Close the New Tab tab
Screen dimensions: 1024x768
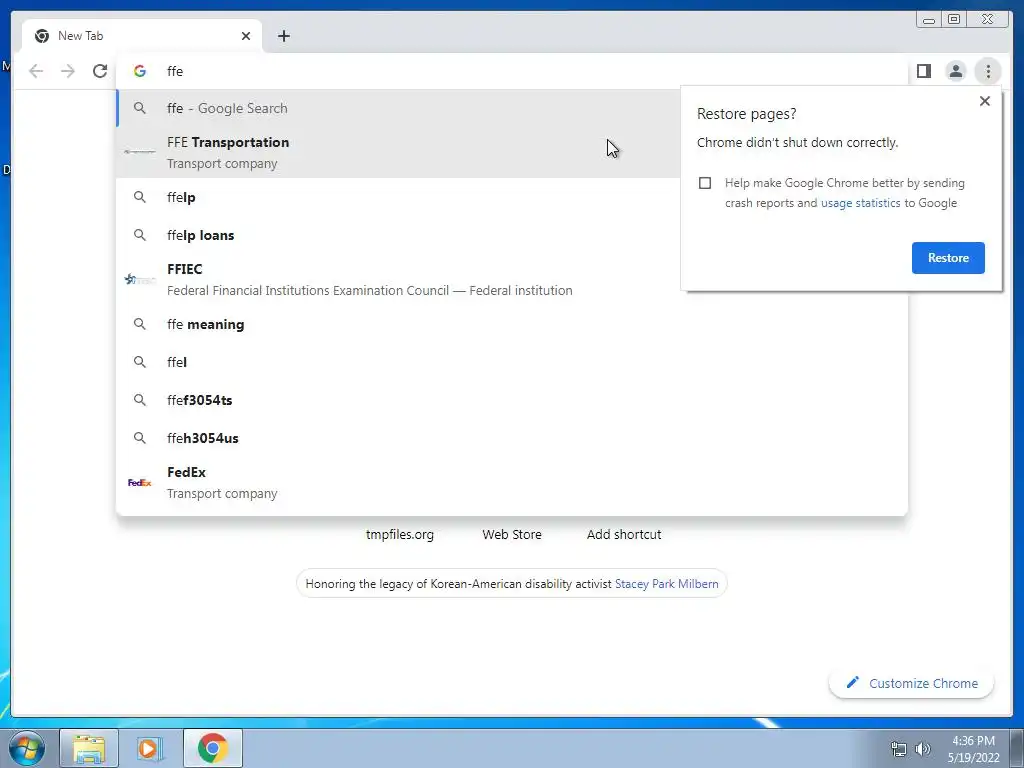[246, 36]
